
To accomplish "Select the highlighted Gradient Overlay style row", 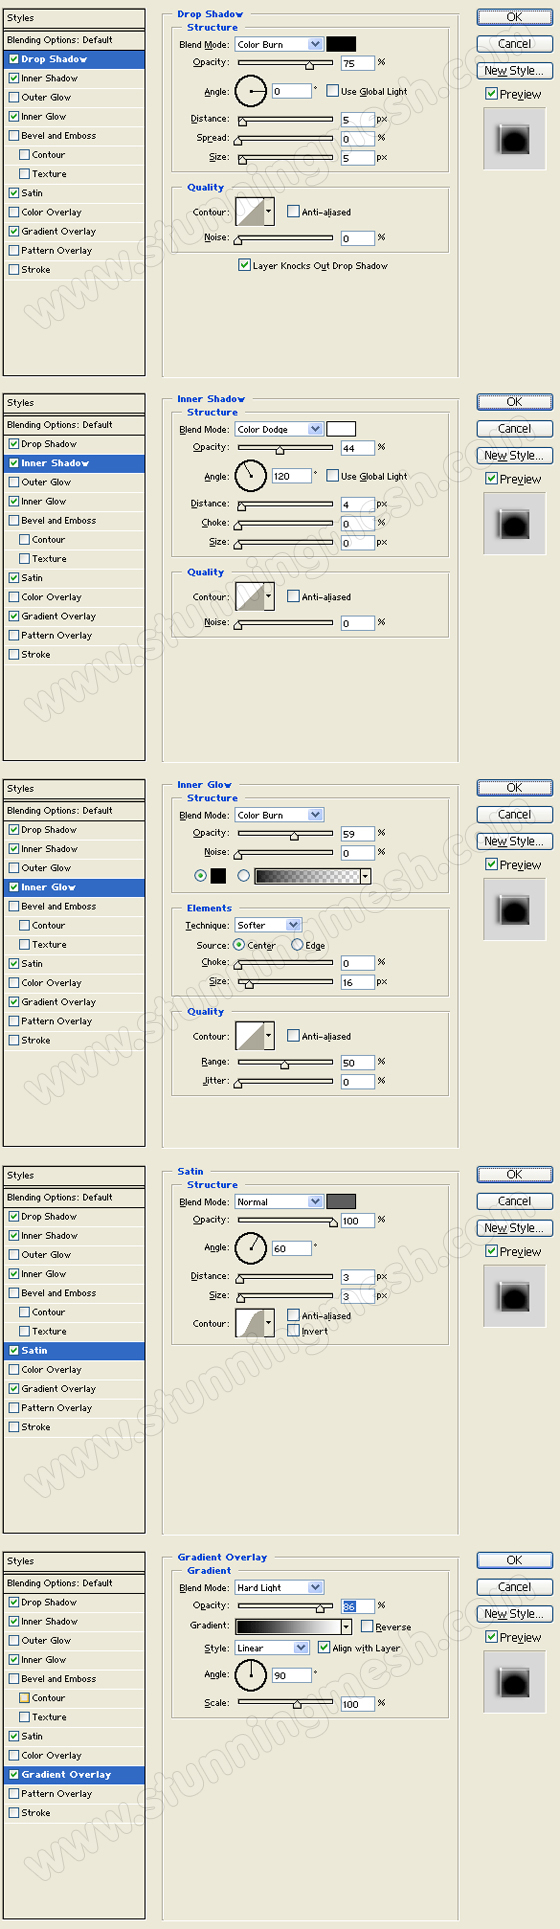I will (x=74, y=1774).
